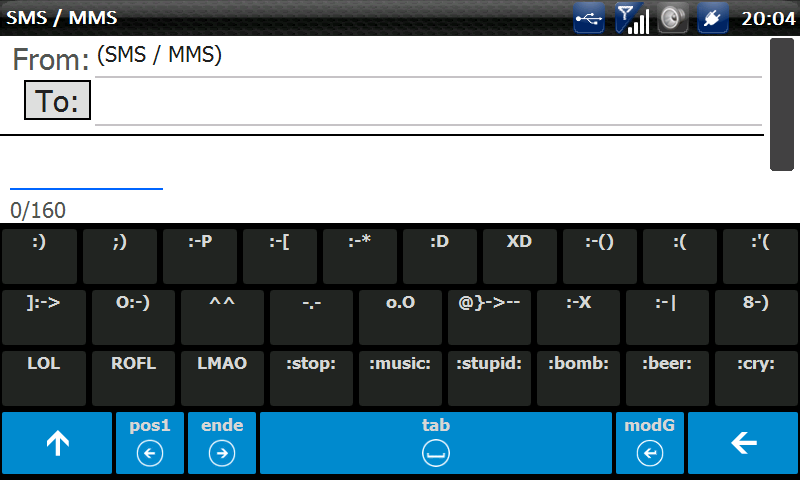Tap the :stupid: key

(x=489, y=378)
